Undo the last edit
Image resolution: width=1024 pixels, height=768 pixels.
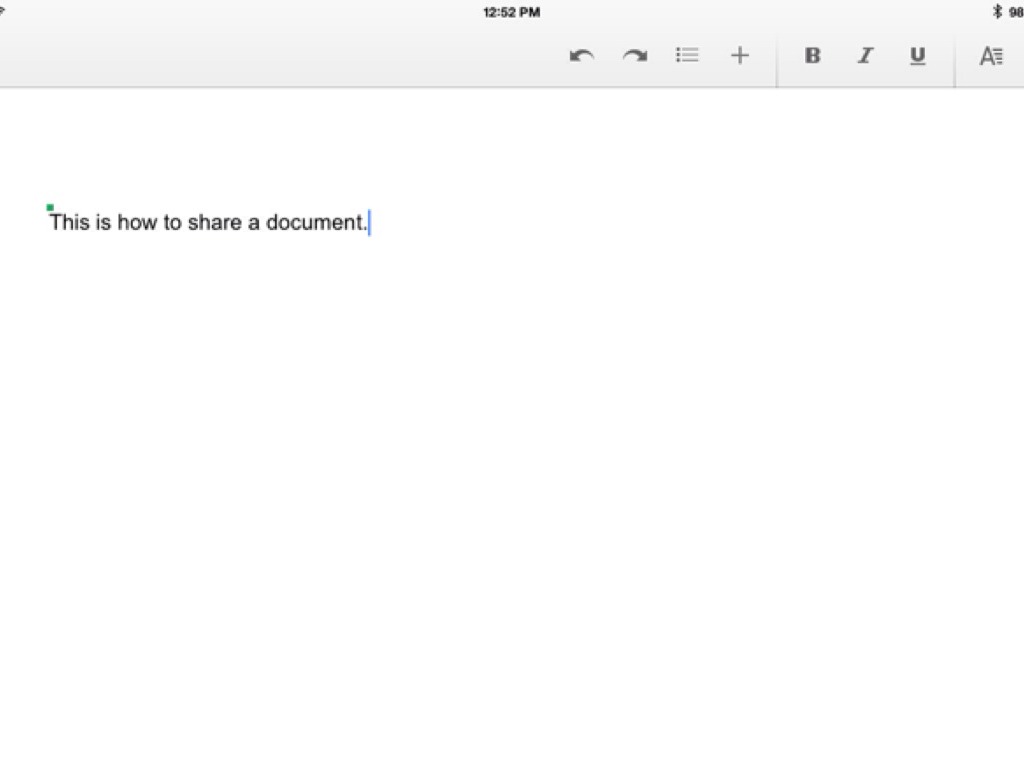point(581,56)
